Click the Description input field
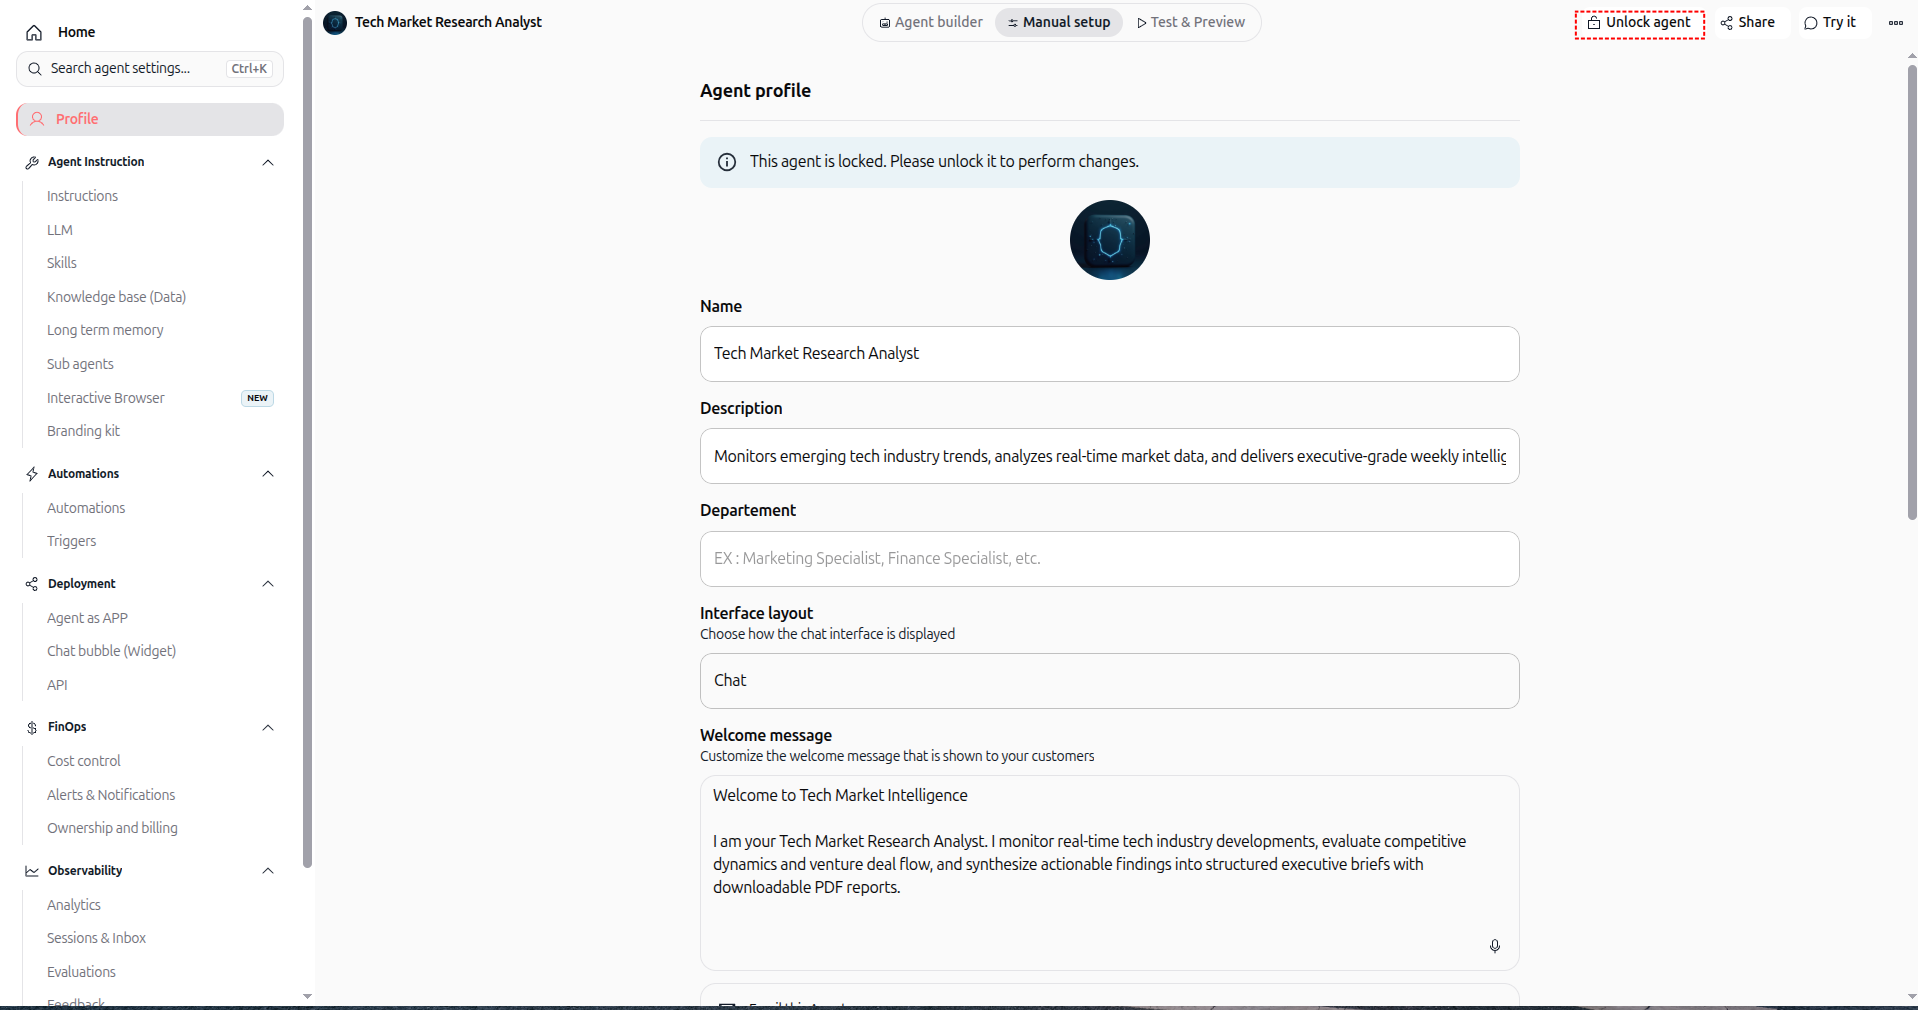 (1110, 456)
